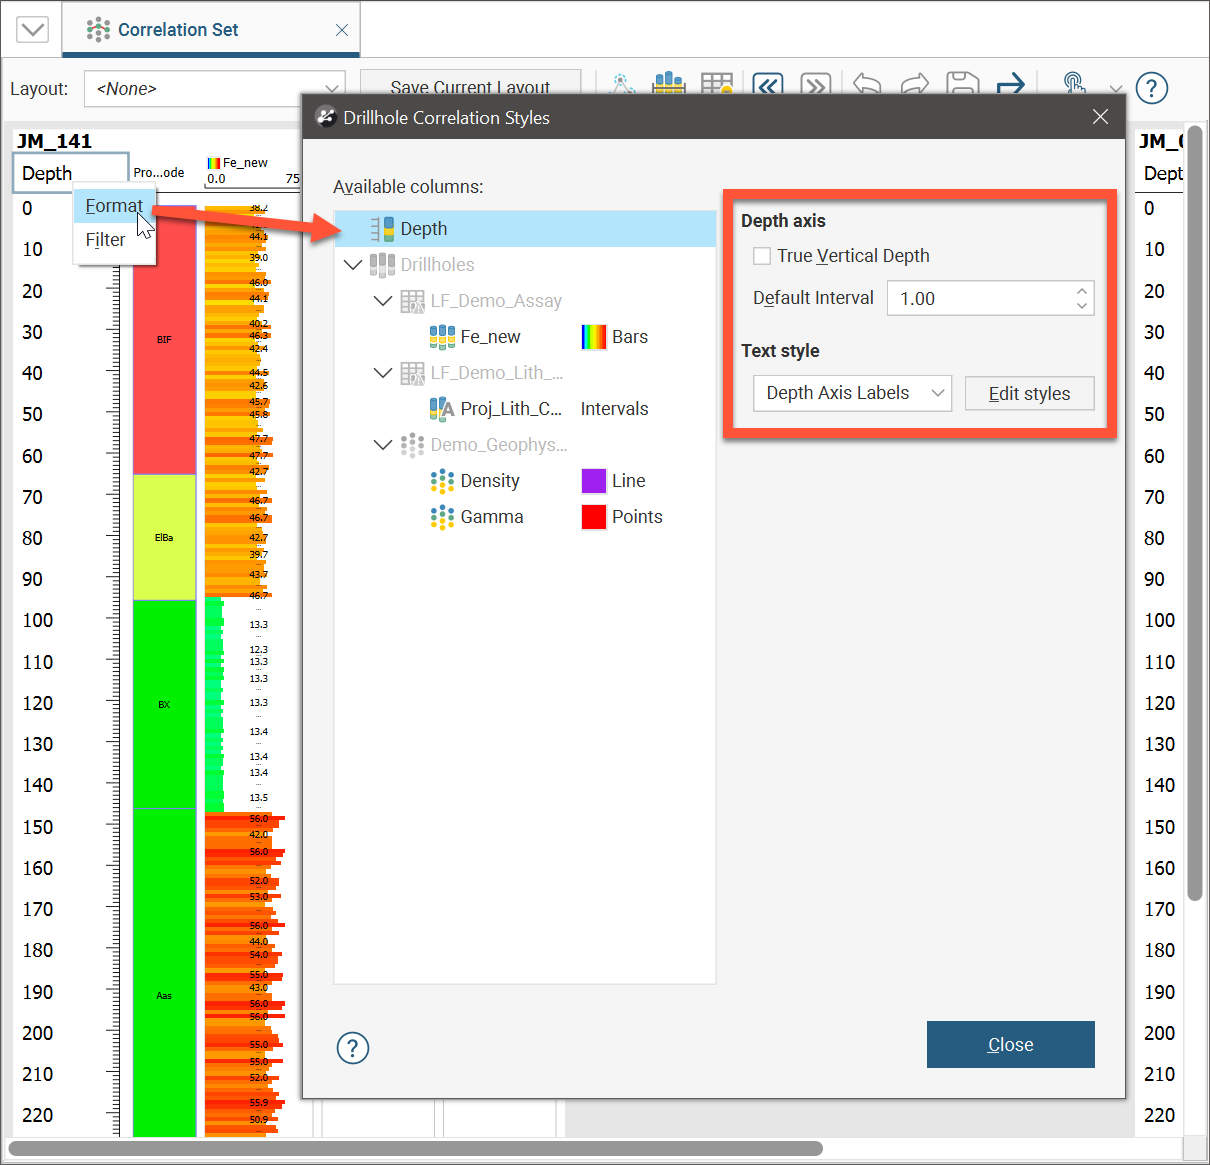1210x1165 pixels.
Task: Click the double-left chevron collapse icon
Action: click(767, 85)
